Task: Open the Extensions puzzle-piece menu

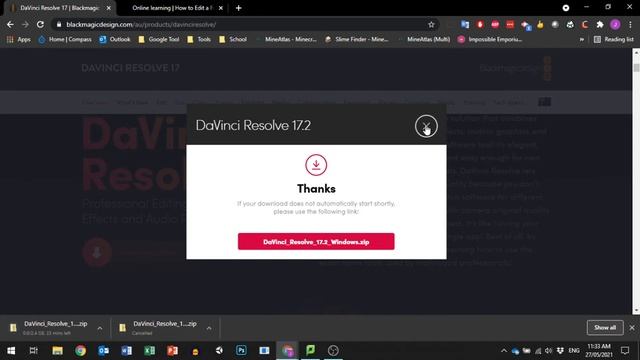Action: pyautogui.click(x=600, y=24)
